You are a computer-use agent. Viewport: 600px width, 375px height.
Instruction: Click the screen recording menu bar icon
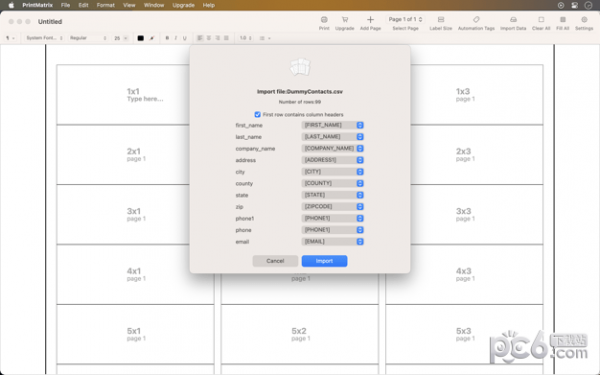[561, 5]
